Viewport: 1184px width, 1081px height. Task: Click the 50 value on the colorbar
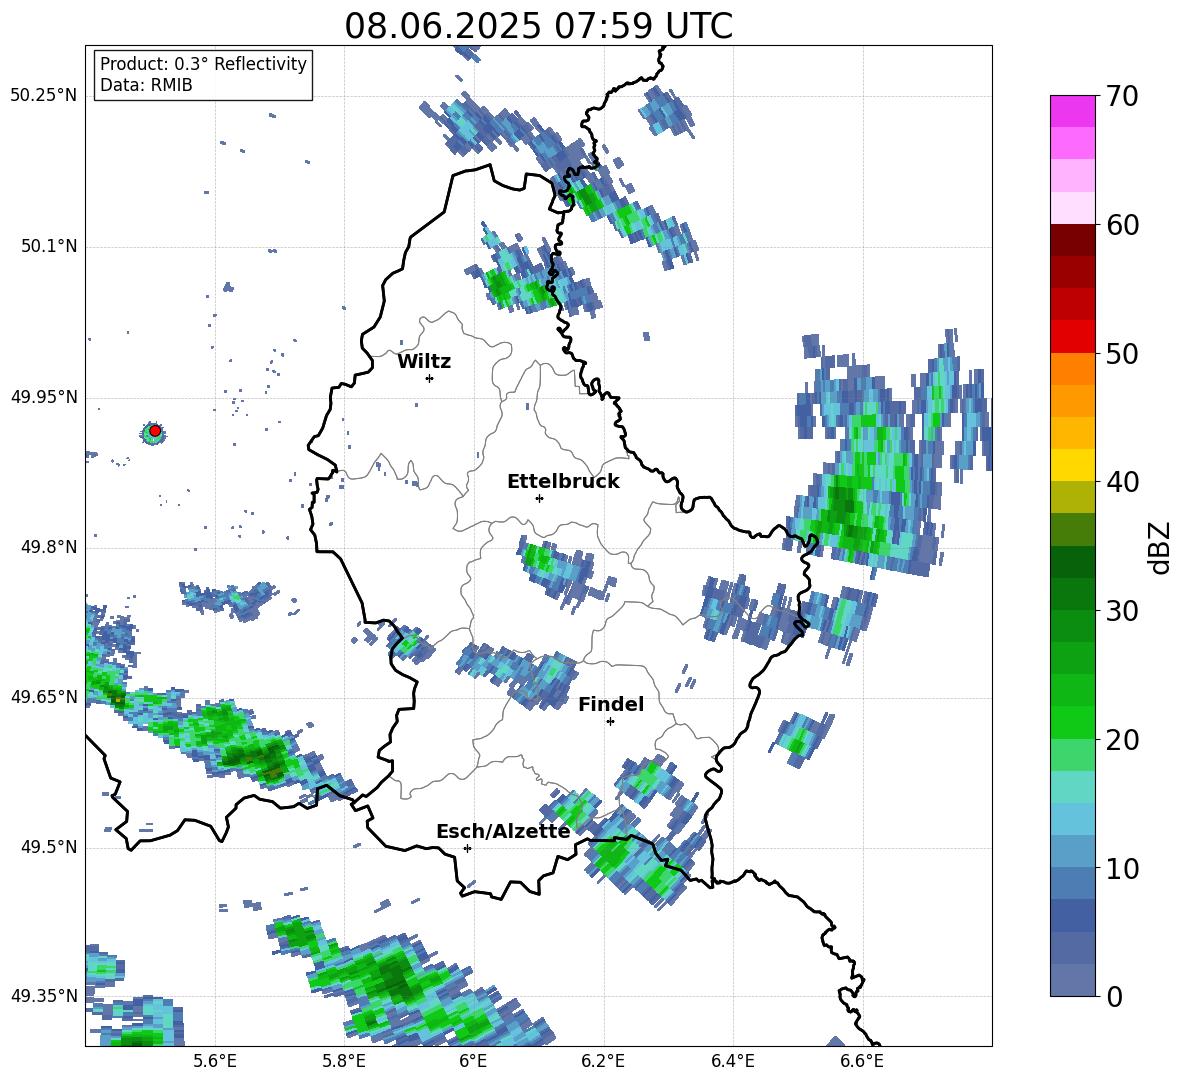pyautogui.click(x=1122, y=353)
